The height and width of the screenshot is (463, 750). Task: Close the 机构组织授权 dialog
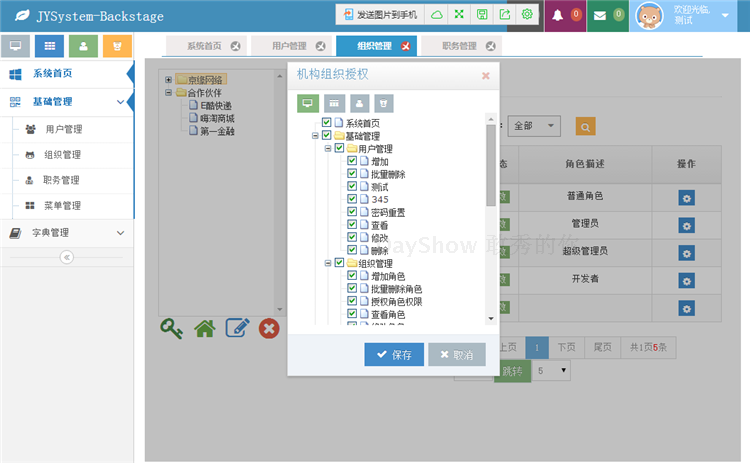[x=485, y=76]
